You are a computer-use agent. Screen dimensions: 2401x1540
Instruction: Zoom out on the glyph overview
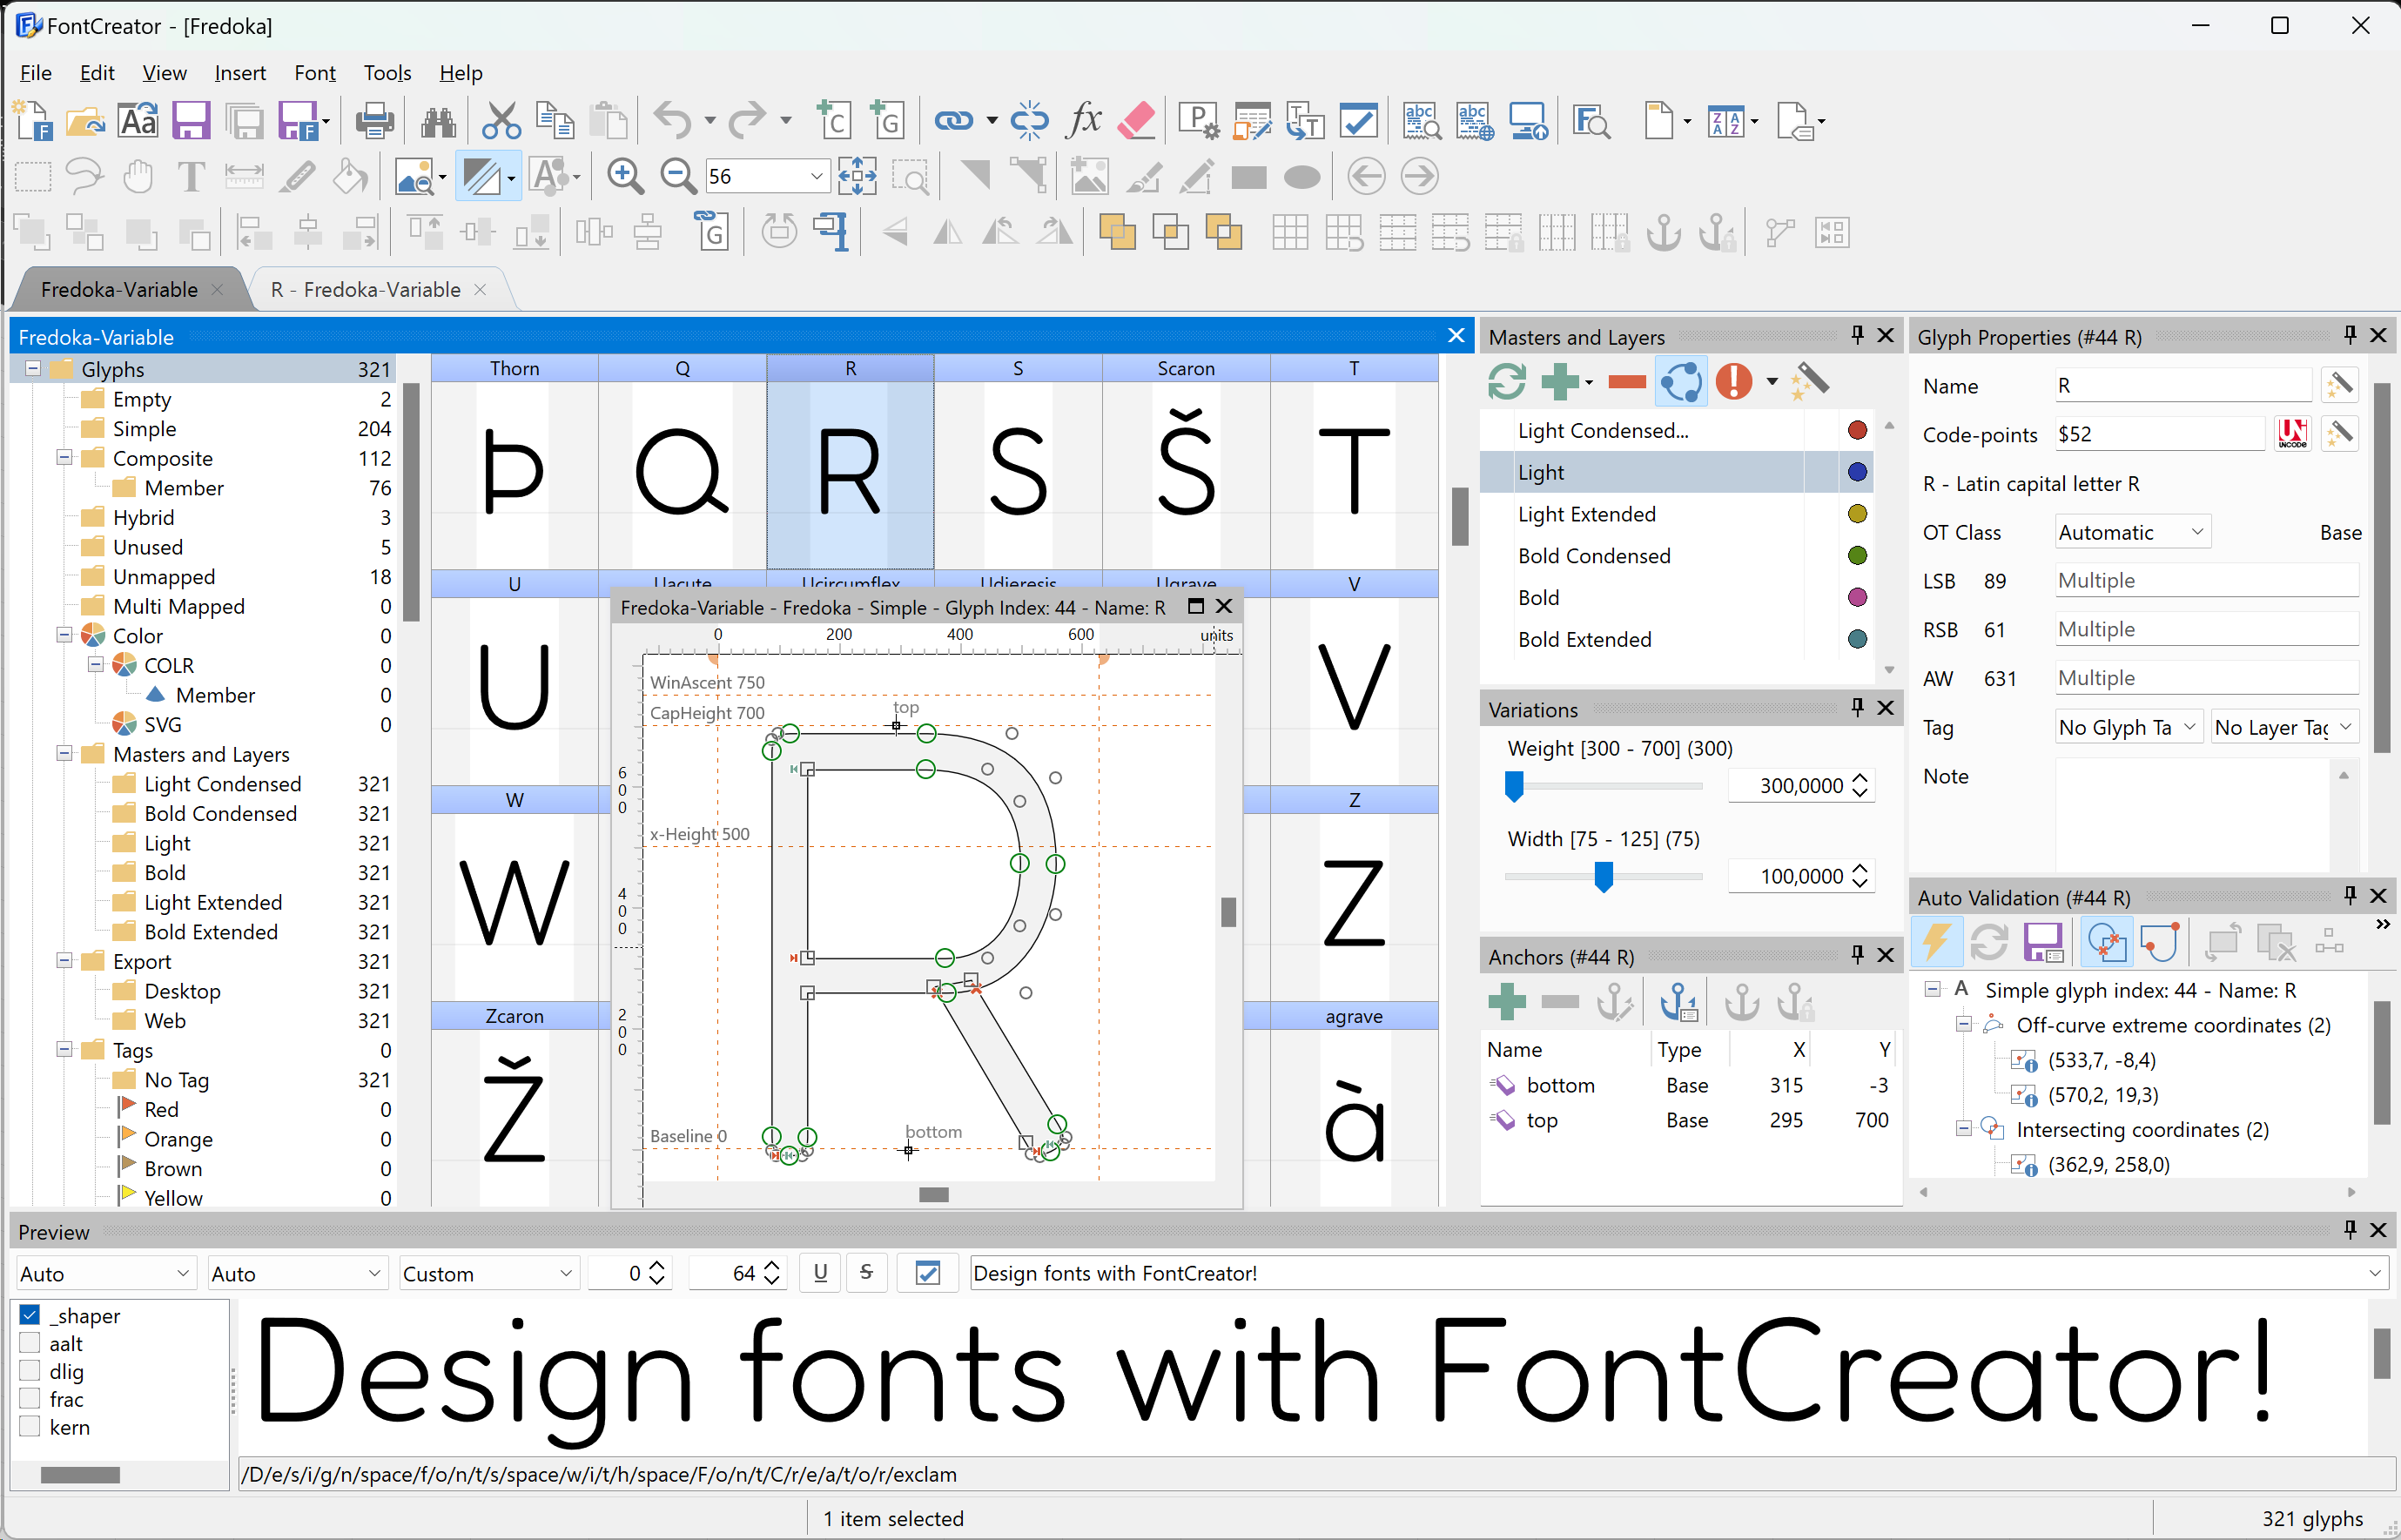coord(678,175)
